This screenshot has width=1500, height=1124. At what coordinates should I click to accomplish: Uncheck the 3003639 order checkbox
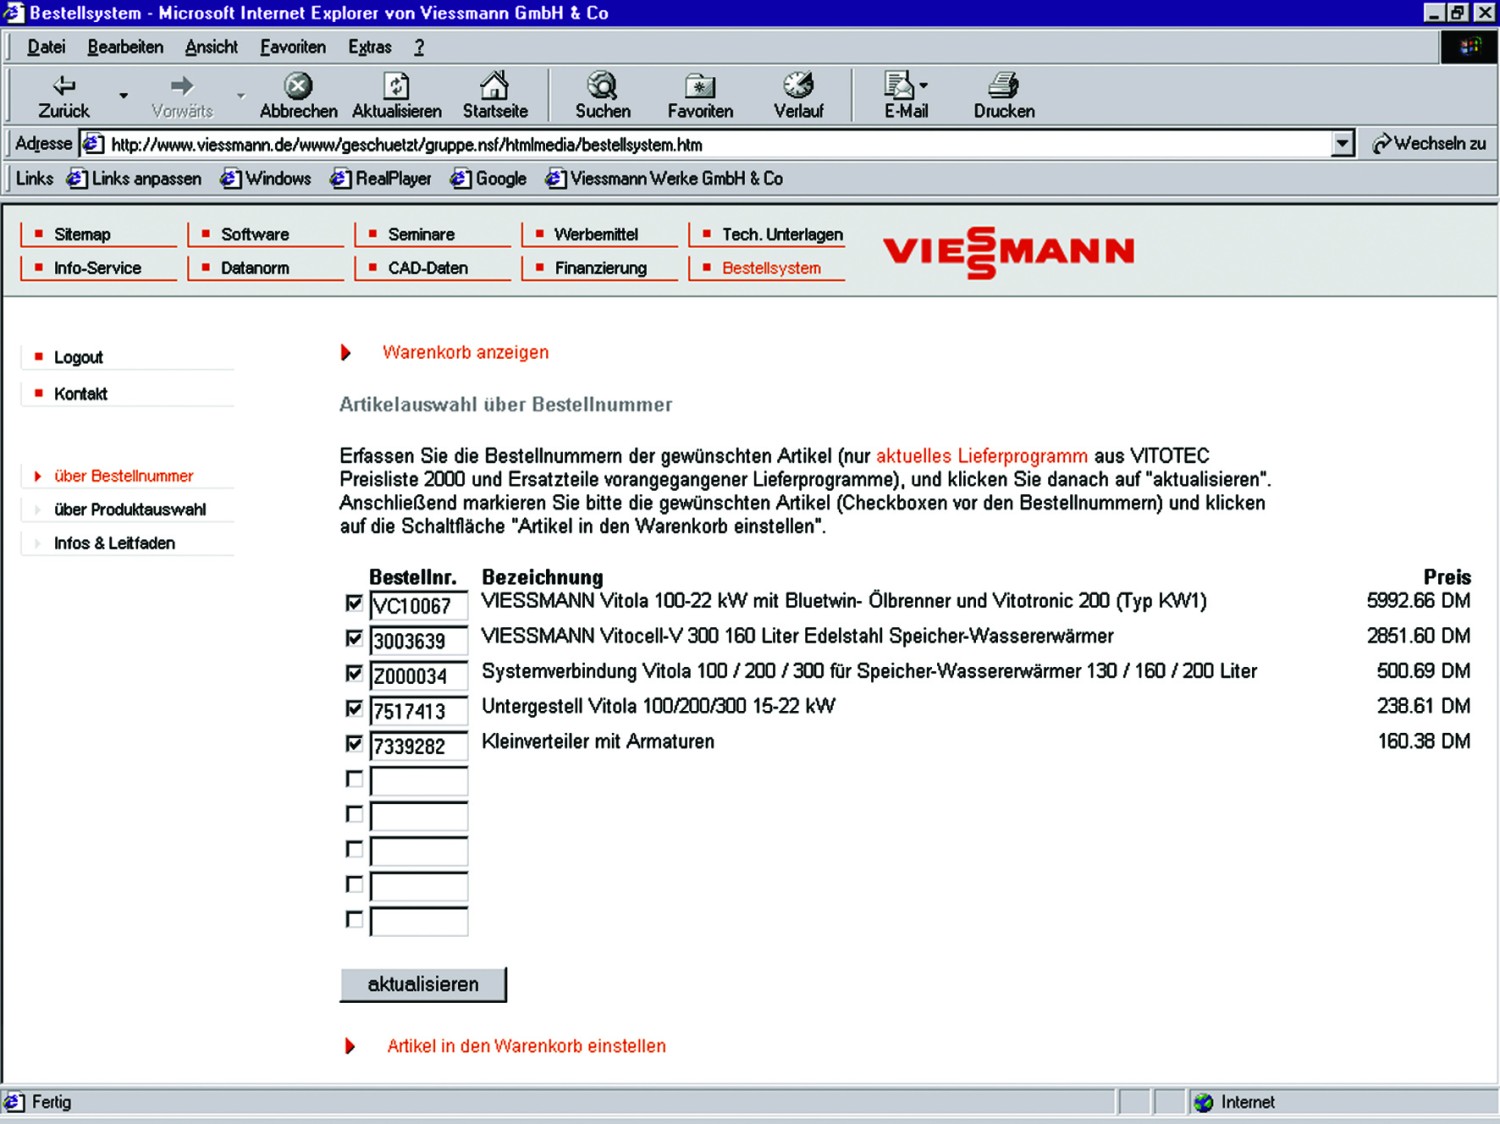coord(354,638)
